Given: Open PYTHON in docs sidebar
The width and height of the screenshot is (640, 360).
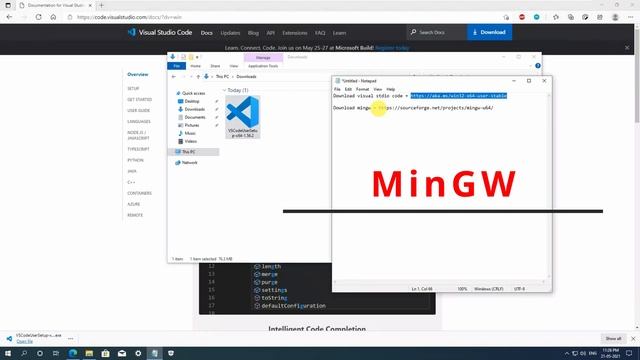Looking at the screenshot, I should pyautogui.click(x=135, y=160).
